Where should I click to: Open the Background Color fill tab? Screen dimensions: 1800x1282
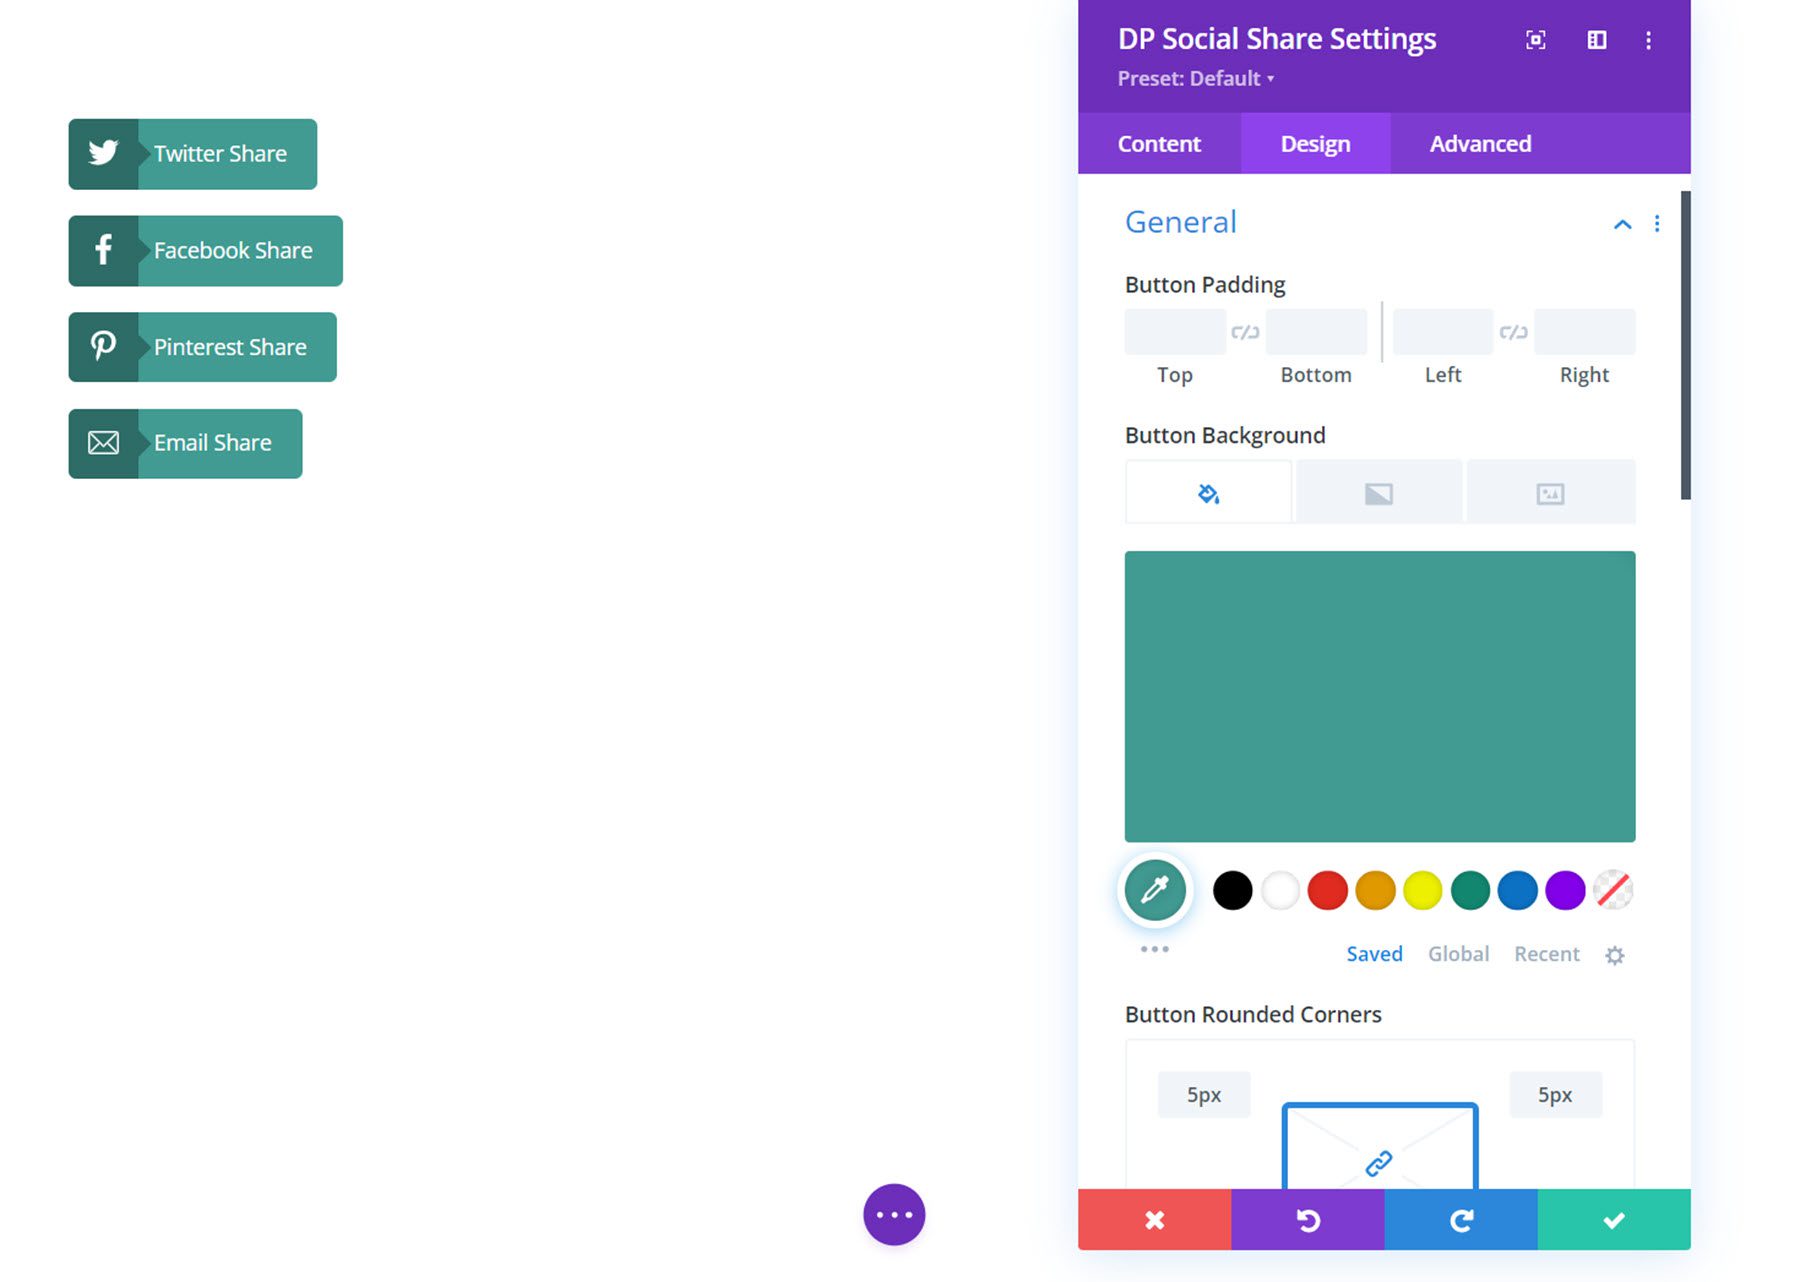(x=1207, y=491)
